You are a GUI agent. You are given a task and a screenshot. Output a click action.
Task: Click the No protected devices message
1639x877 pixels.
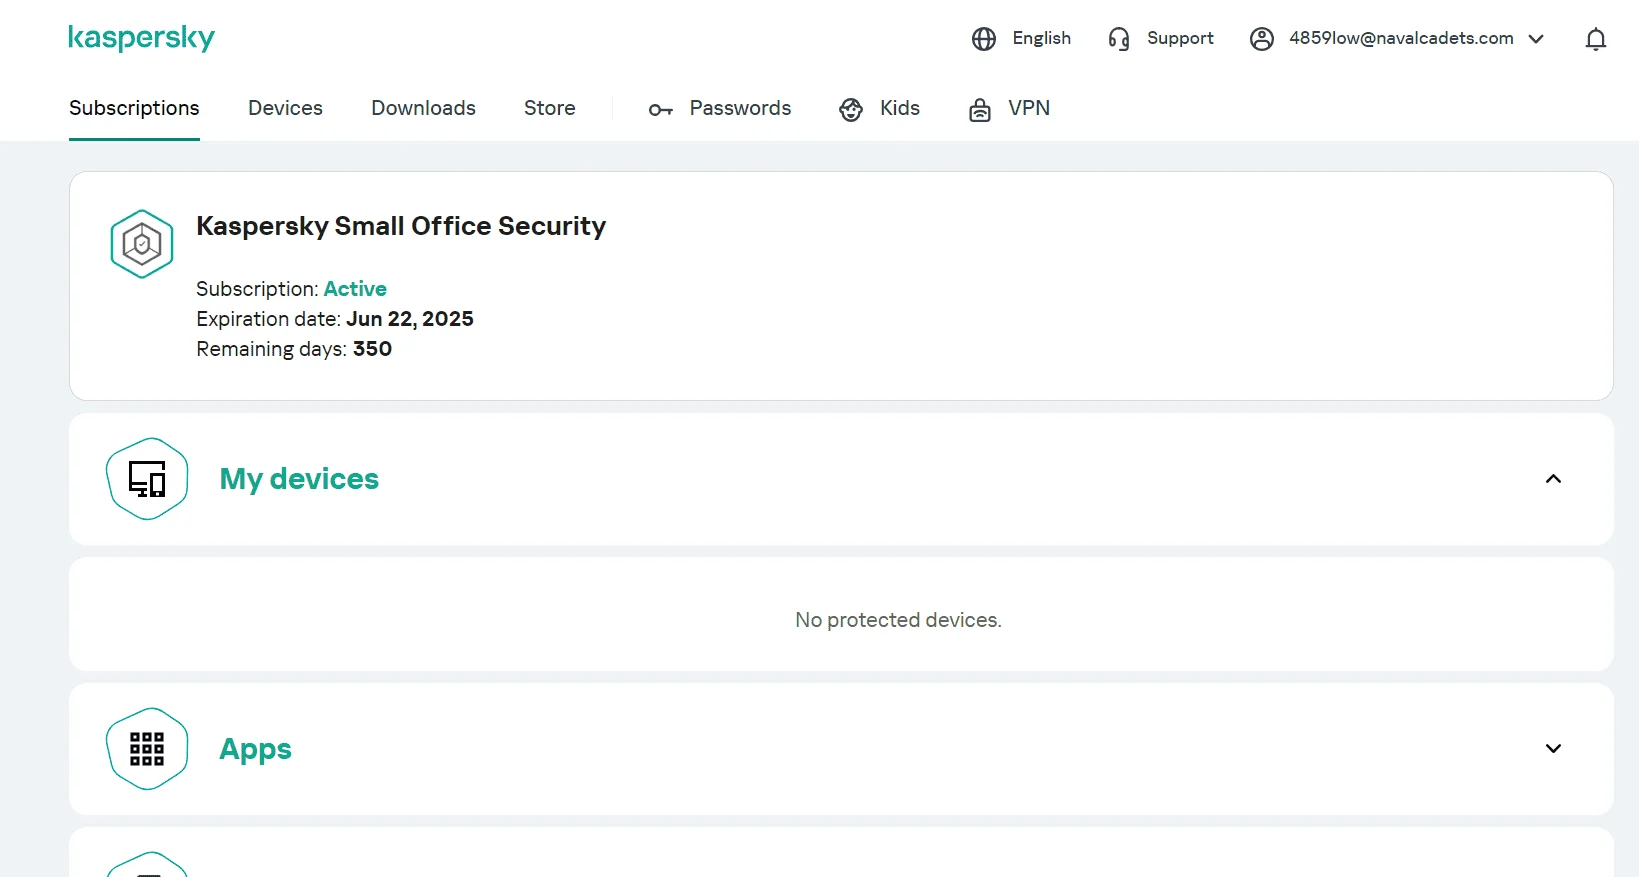898,620
